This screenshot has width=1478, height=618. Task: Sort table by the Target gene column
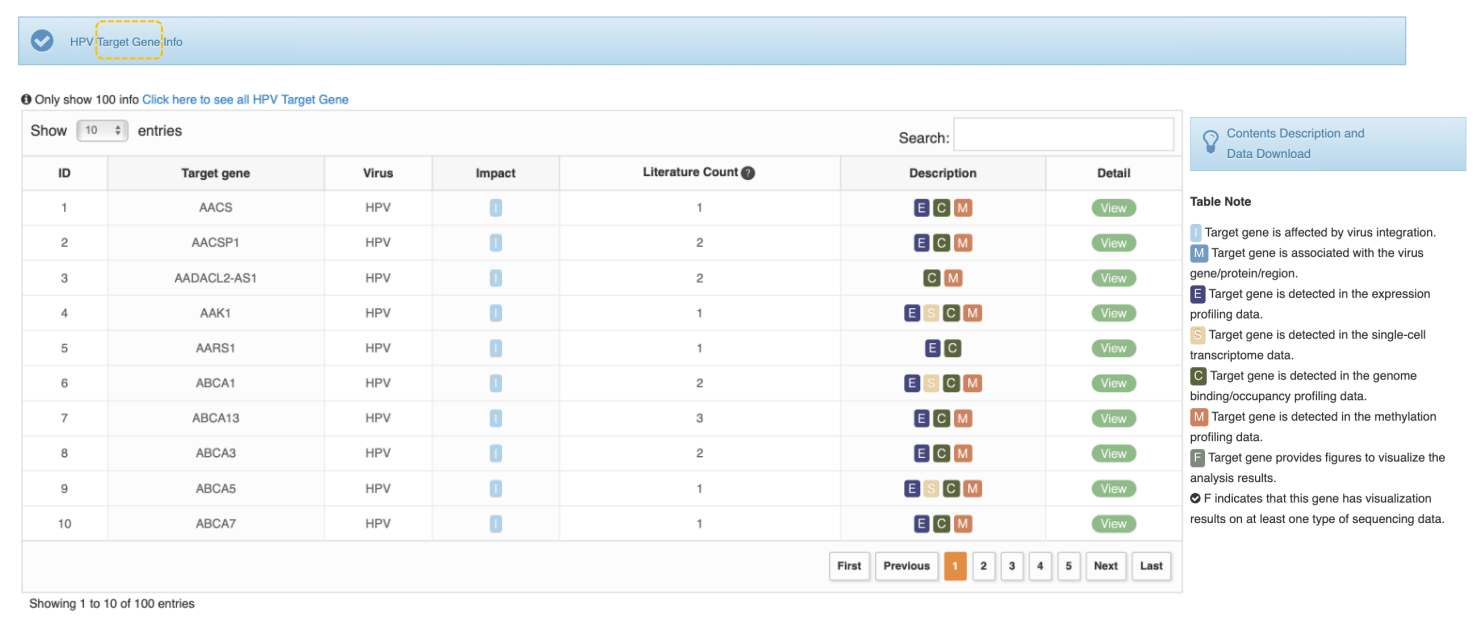[216, 173]
